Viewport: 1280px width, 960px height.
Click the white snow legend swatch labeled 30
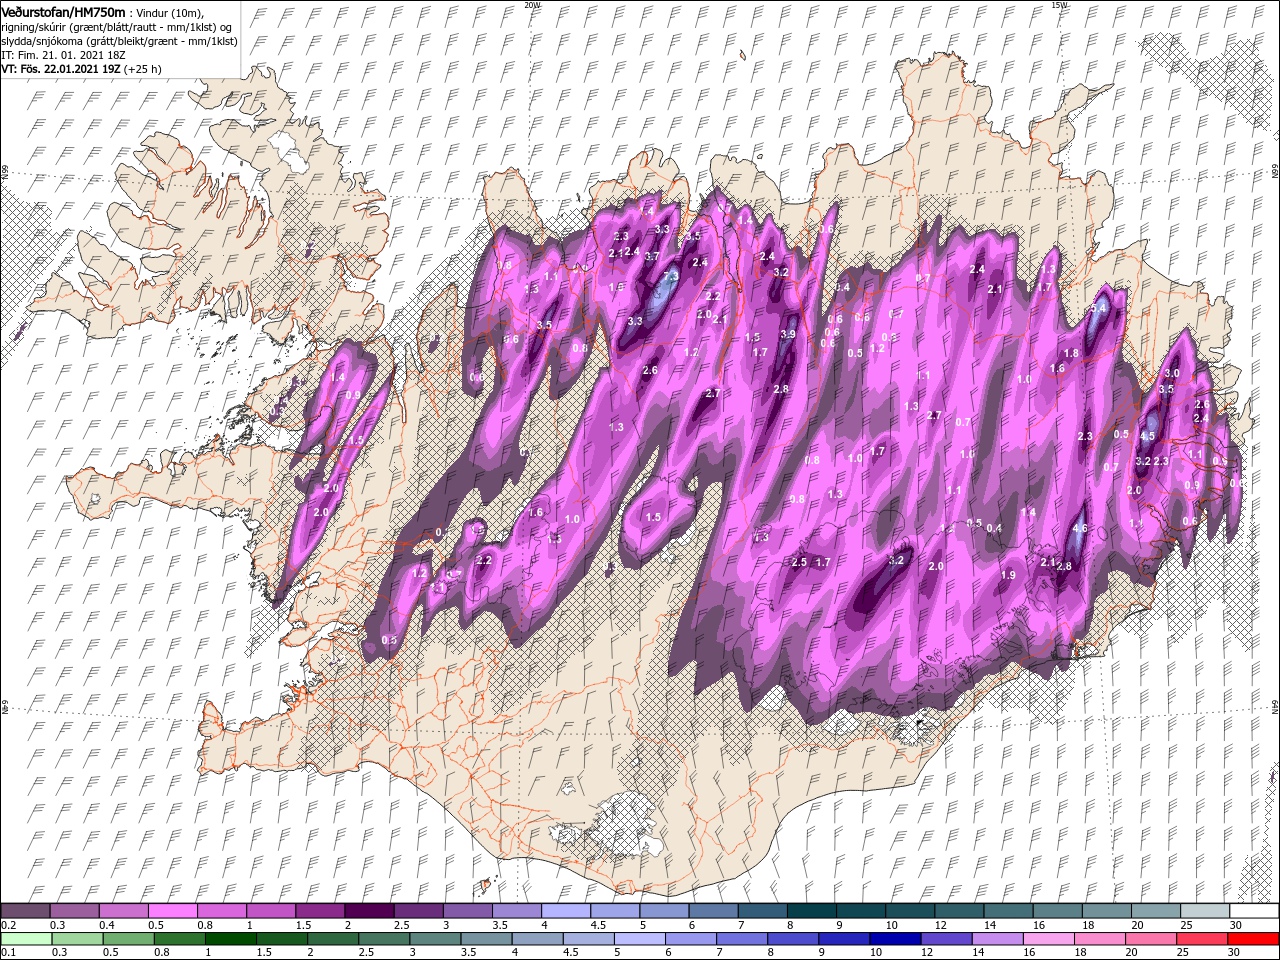coord(1255,911)
